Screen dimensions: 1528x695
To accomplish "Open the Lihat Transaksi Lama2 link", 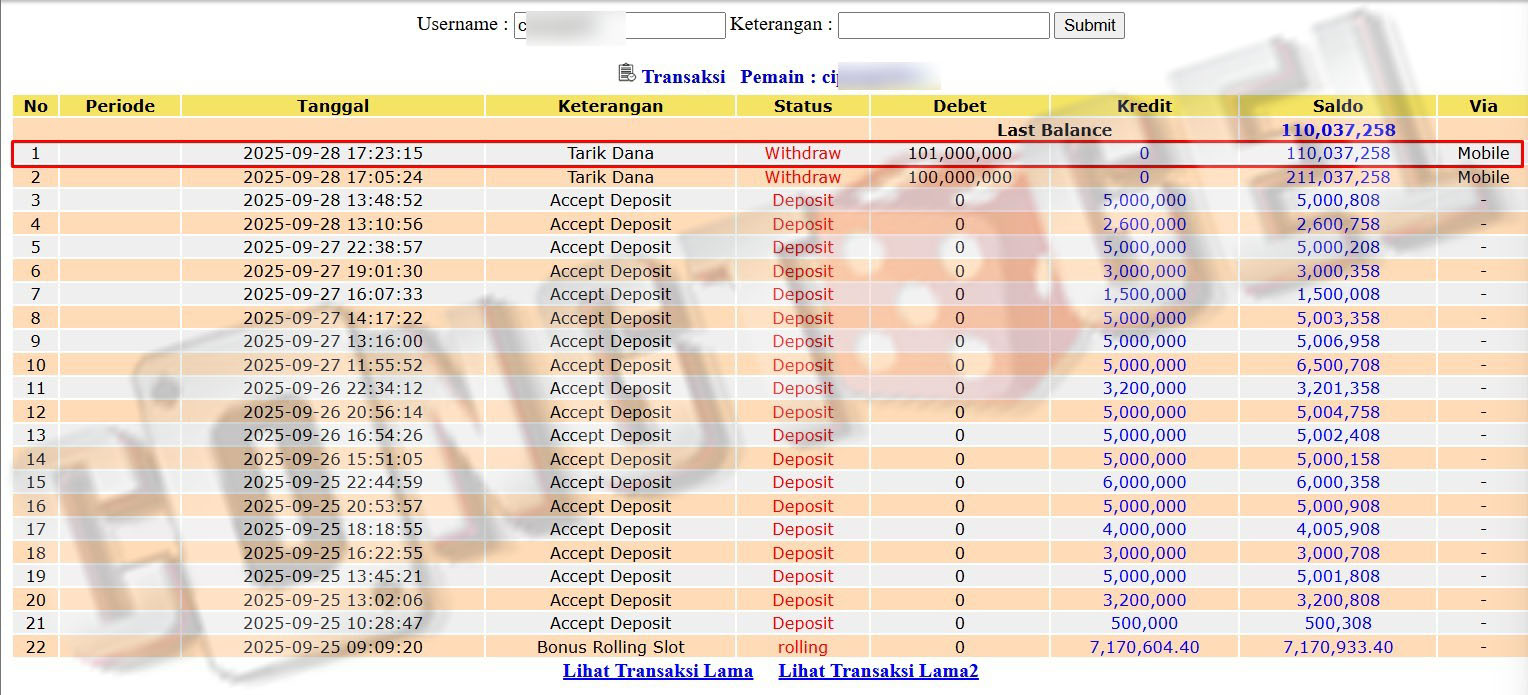I will click(x=878, y=671).
